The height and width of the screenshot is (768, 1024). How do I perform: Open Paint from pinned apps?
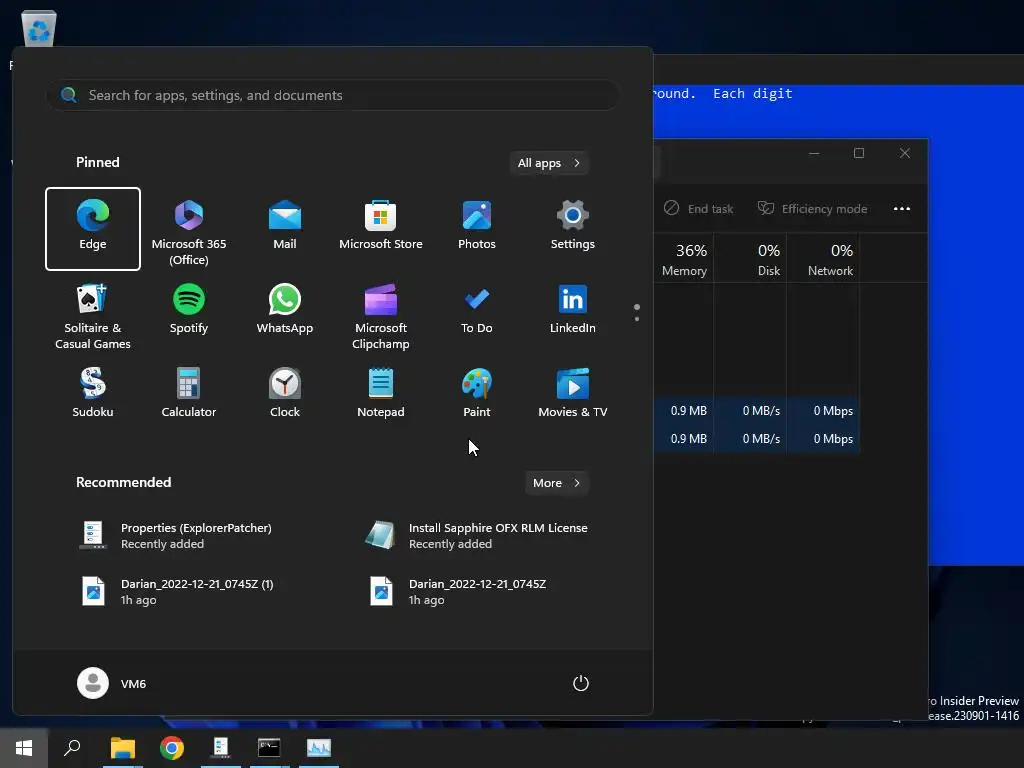pyautogui.click(x=477, y=393)
